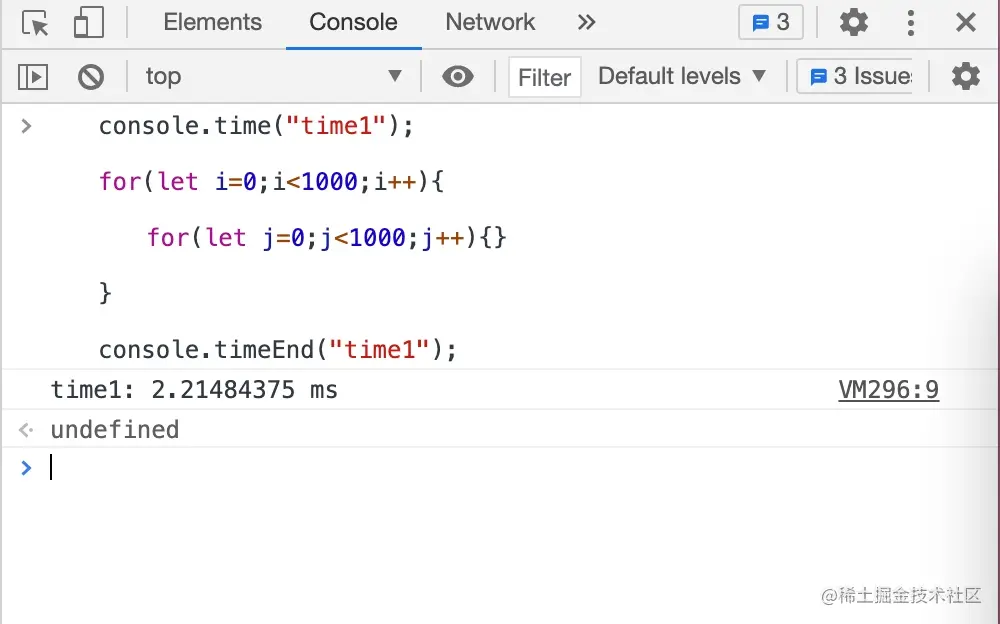Select the inner for loop with variable j
This screenshot has height=624, width=1000.
(327, 237)
